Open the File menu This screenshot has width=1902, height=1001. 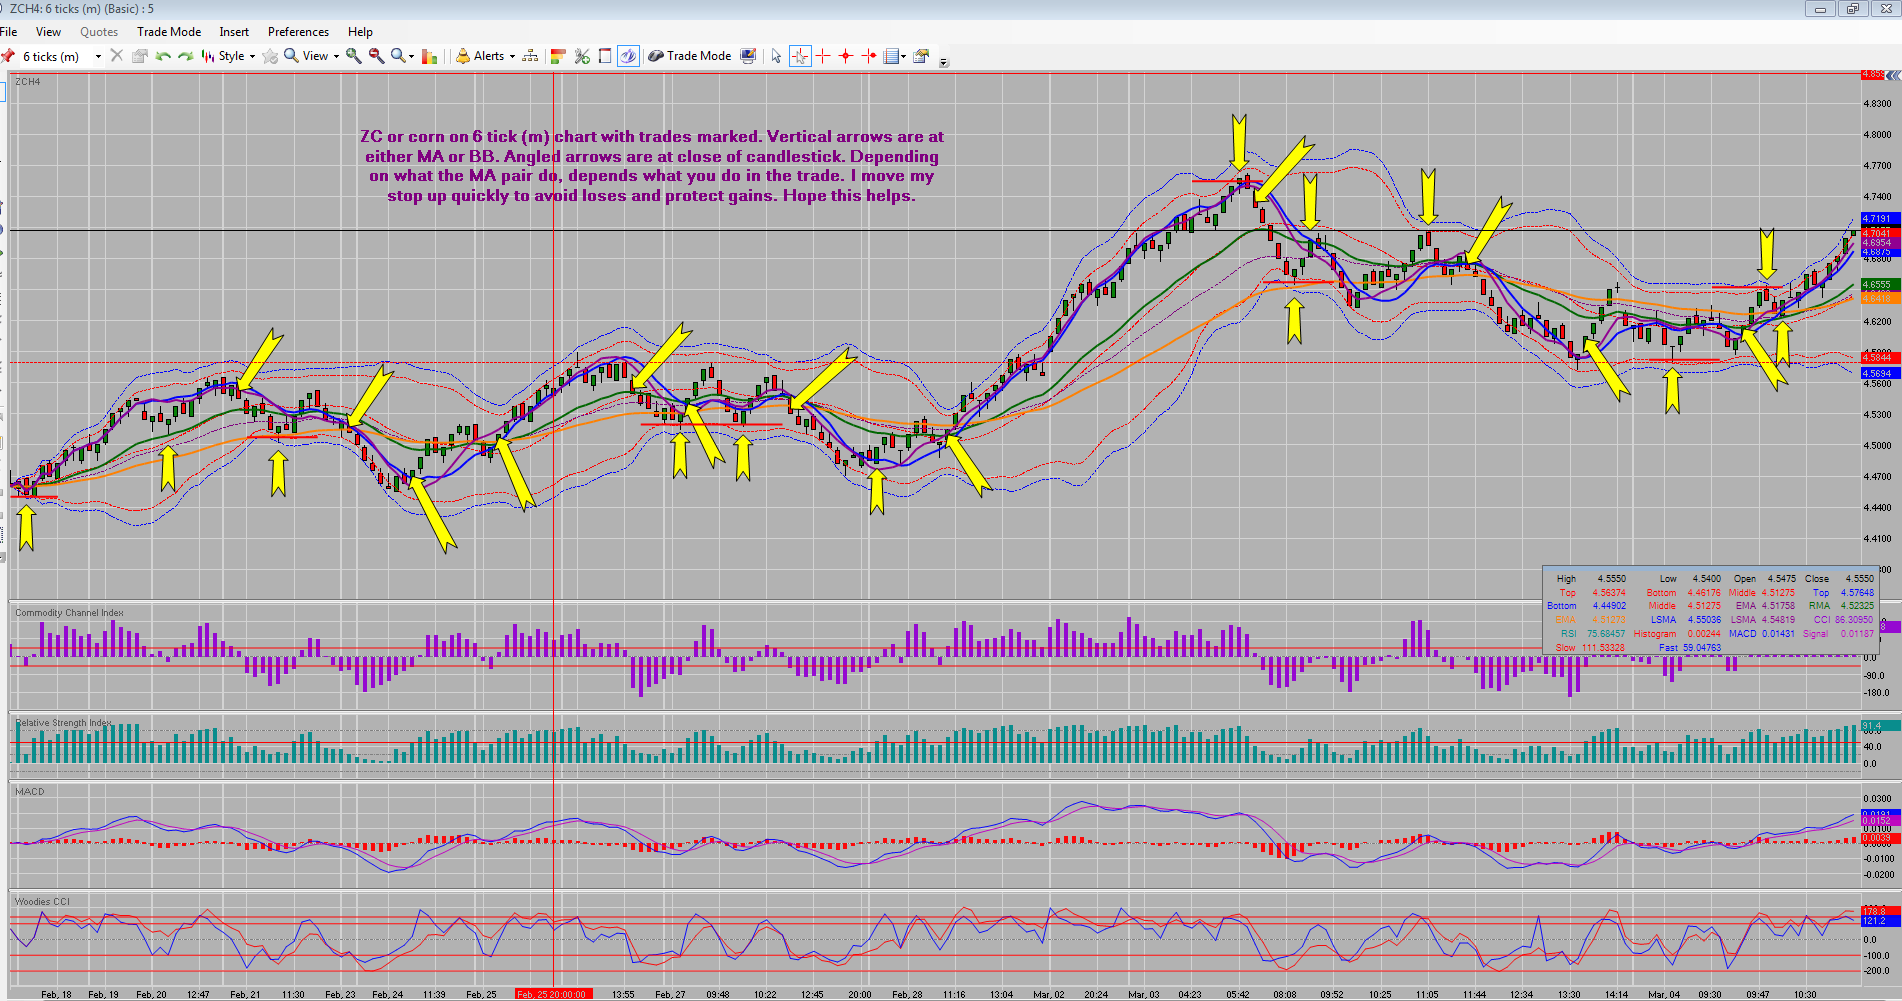coord(9,32)
